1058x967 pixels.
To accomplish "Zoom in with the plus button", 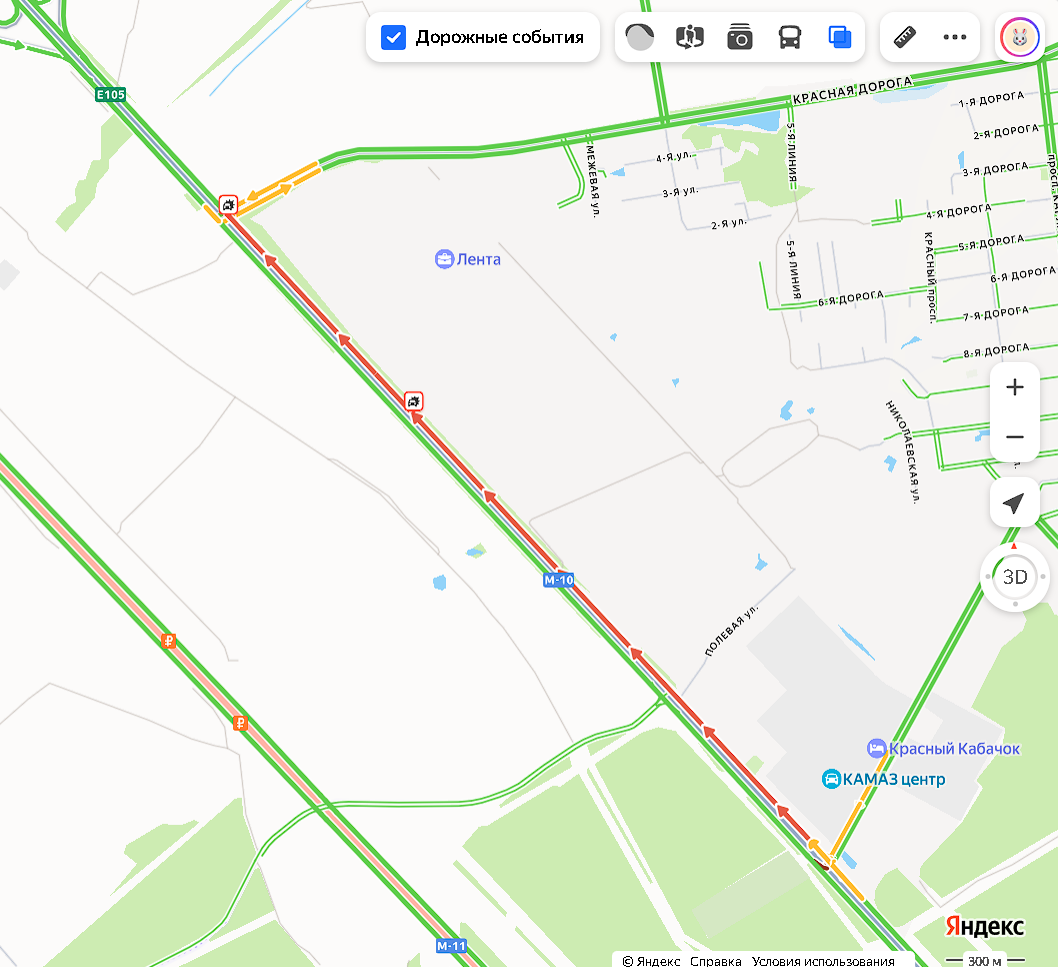I will click(1014, 387).
